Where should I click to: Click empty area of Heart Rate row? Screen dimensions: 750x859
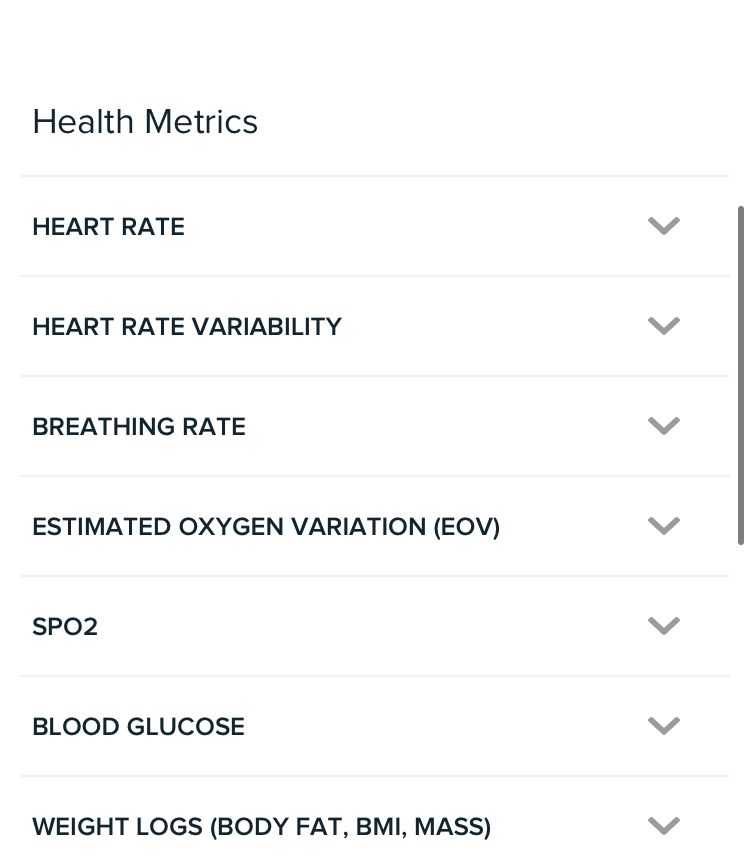420,227
